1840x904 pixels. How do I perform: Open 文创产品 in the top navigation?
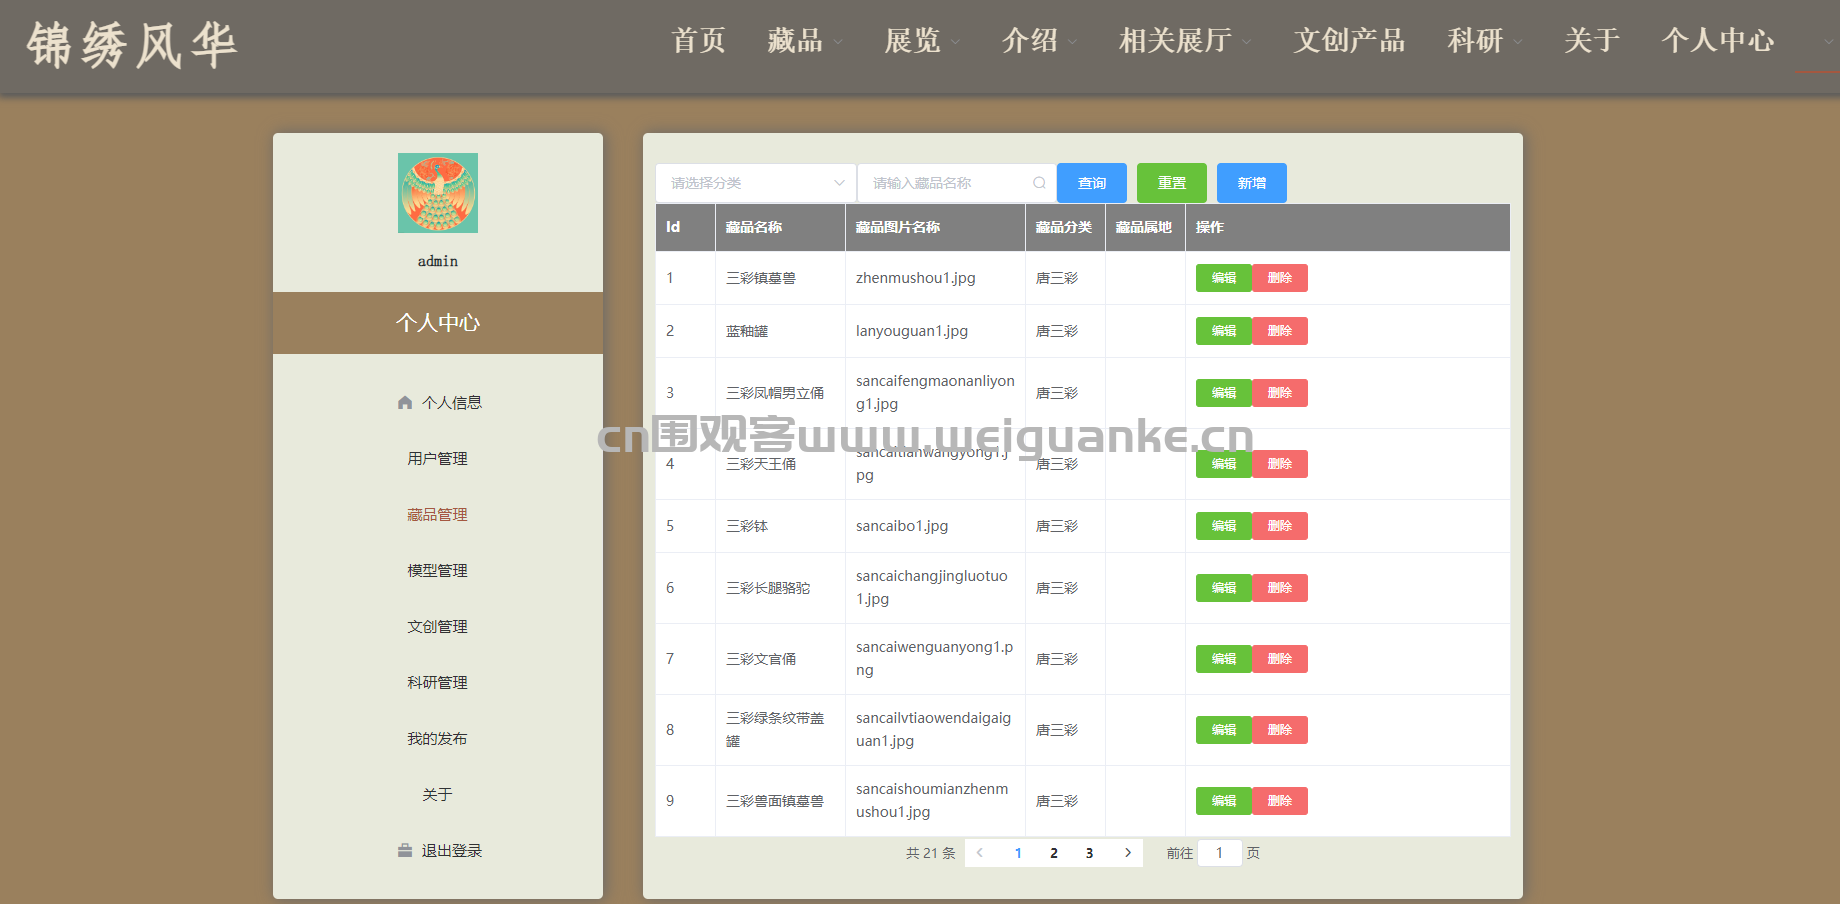tap(1348, 41)
